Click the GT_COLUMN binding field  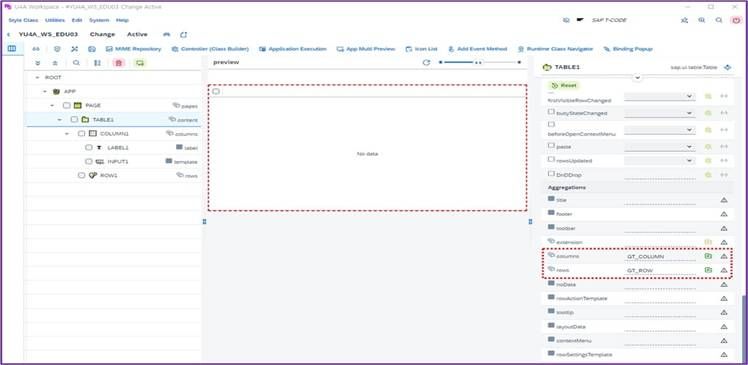point(661,257)
